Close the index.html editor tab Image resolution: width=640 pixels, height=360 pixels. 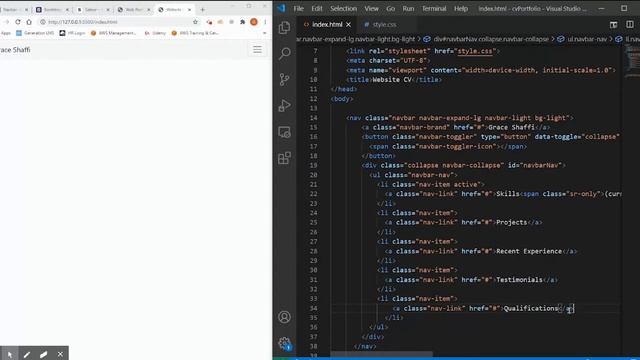pos(348,24)
